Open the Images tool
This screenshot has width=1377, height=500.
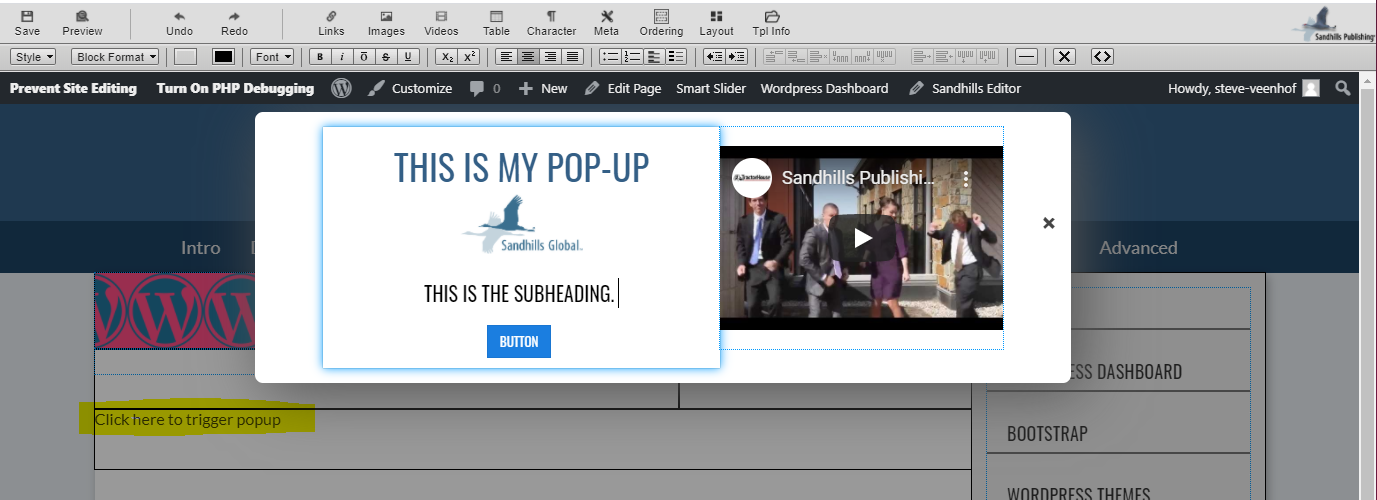(386, 23)
